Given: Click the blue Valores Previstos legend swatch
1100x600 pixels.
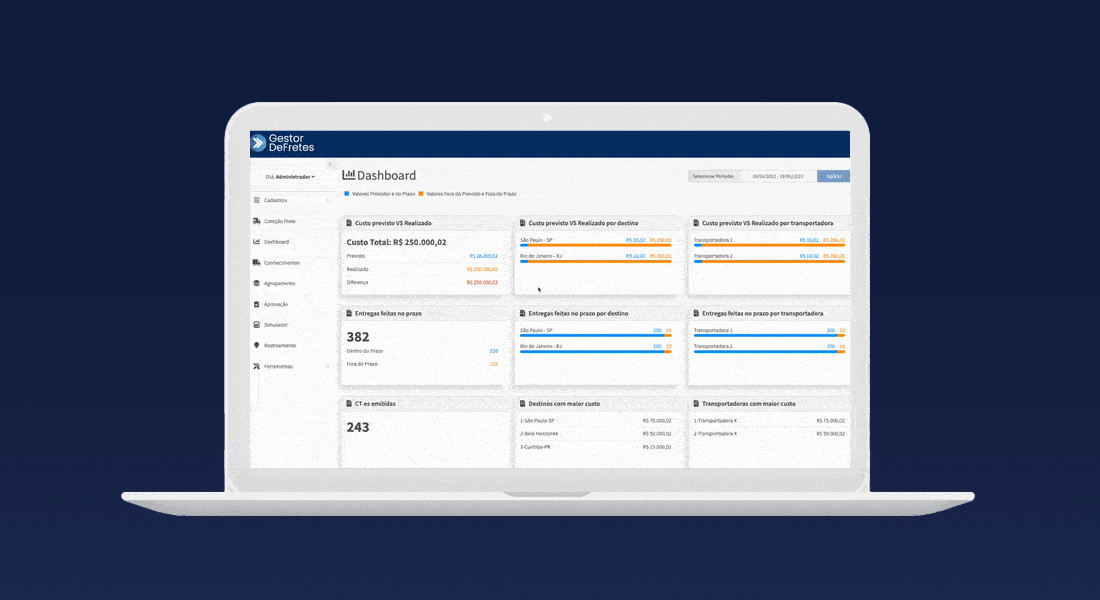Looking at the screenshot, I should (x=346, y=193).
